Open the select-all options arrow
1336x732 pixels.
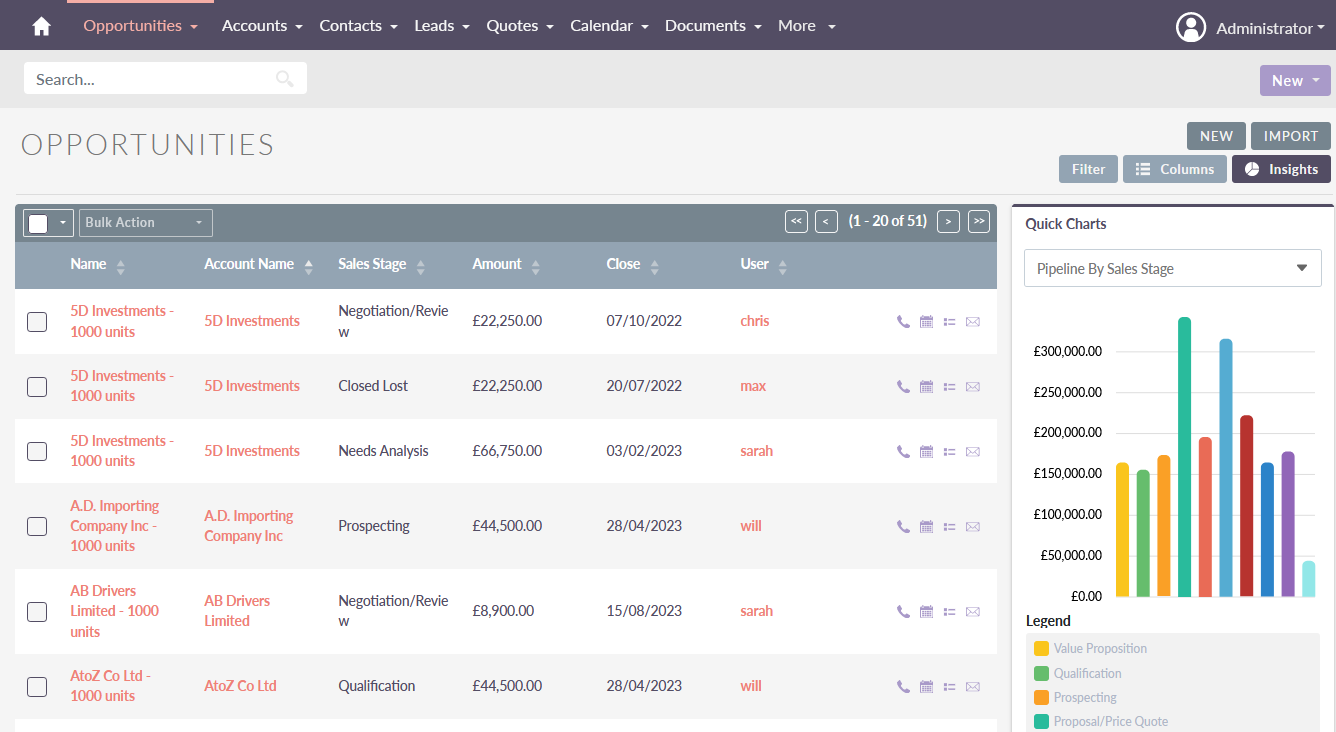click(63, 223)
